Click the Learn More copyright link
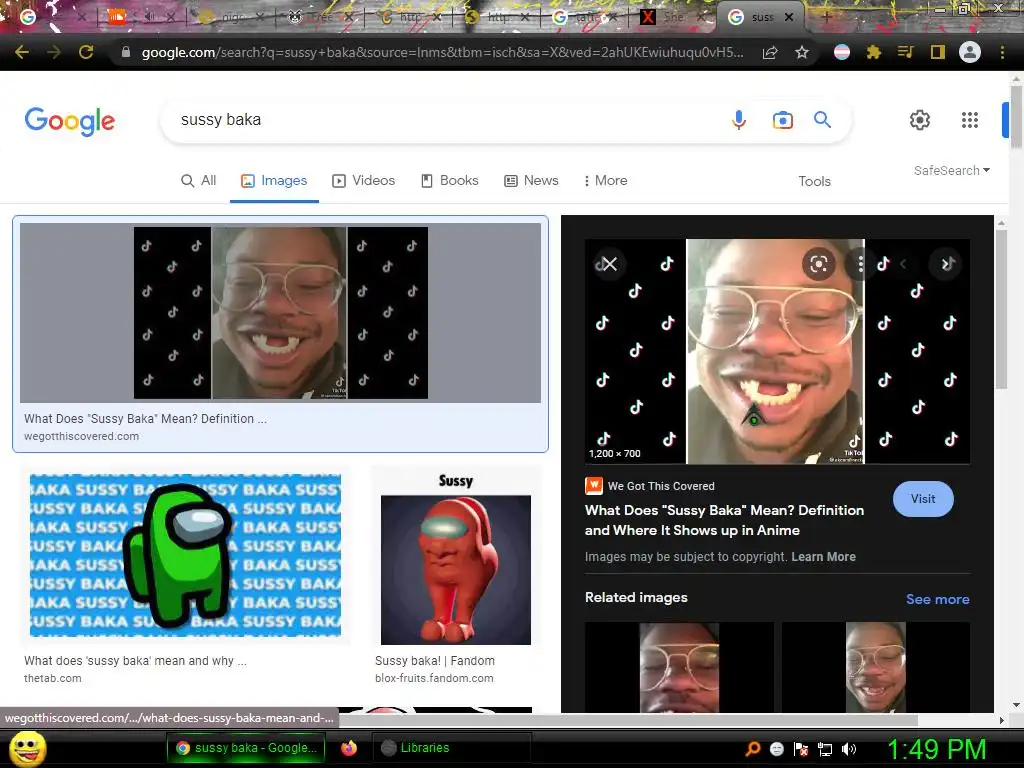Image resolution: width=1024 pixels, height=768 pixels. 824,556
